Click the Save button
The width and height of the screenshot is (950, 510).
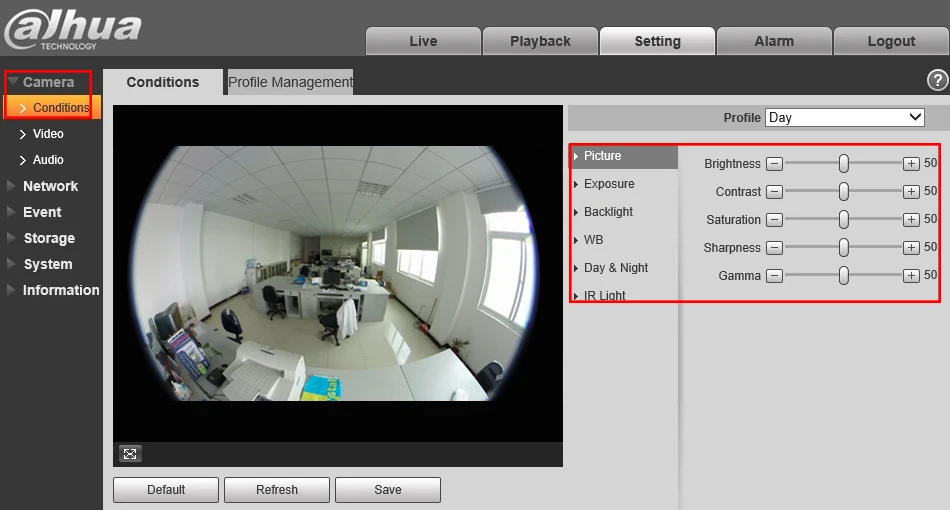click(x=388, y=489)
